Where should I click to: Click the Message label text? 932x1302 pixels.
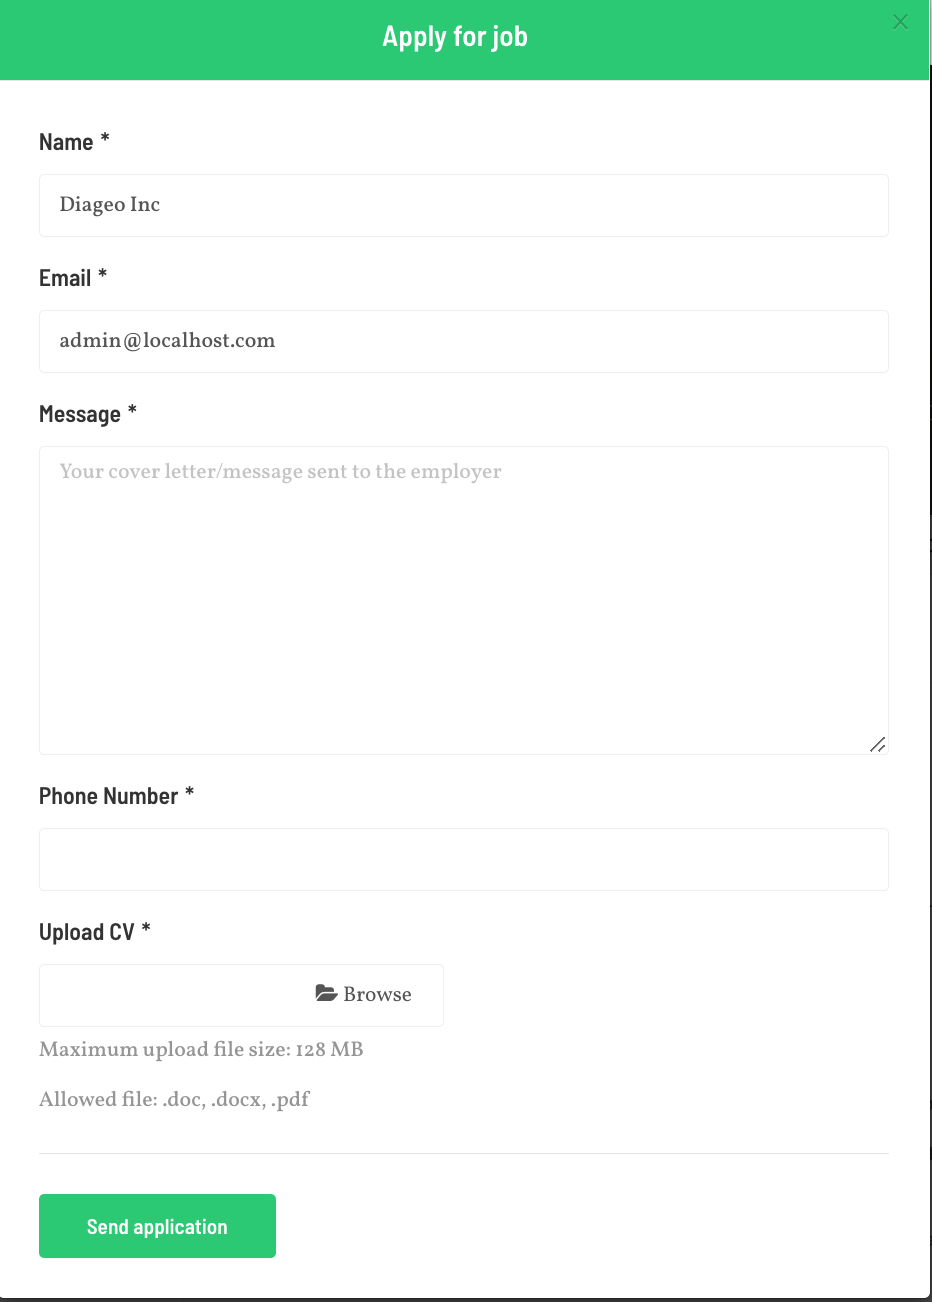tap(80, 414)
